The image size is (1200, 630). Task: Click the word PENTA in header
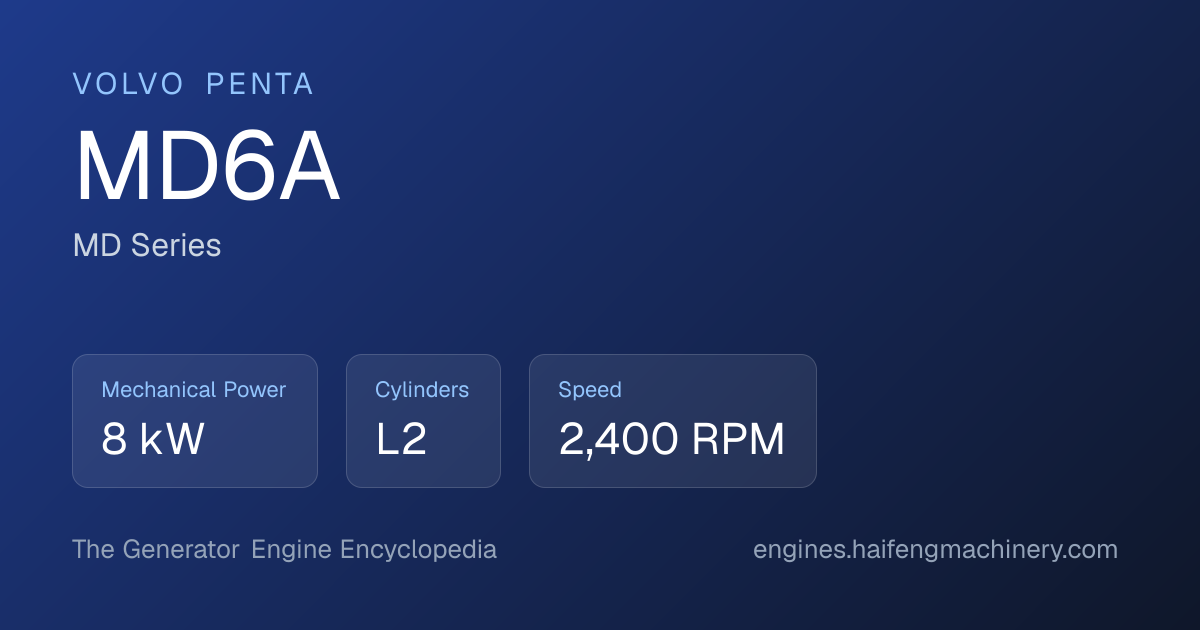point(260,85)
